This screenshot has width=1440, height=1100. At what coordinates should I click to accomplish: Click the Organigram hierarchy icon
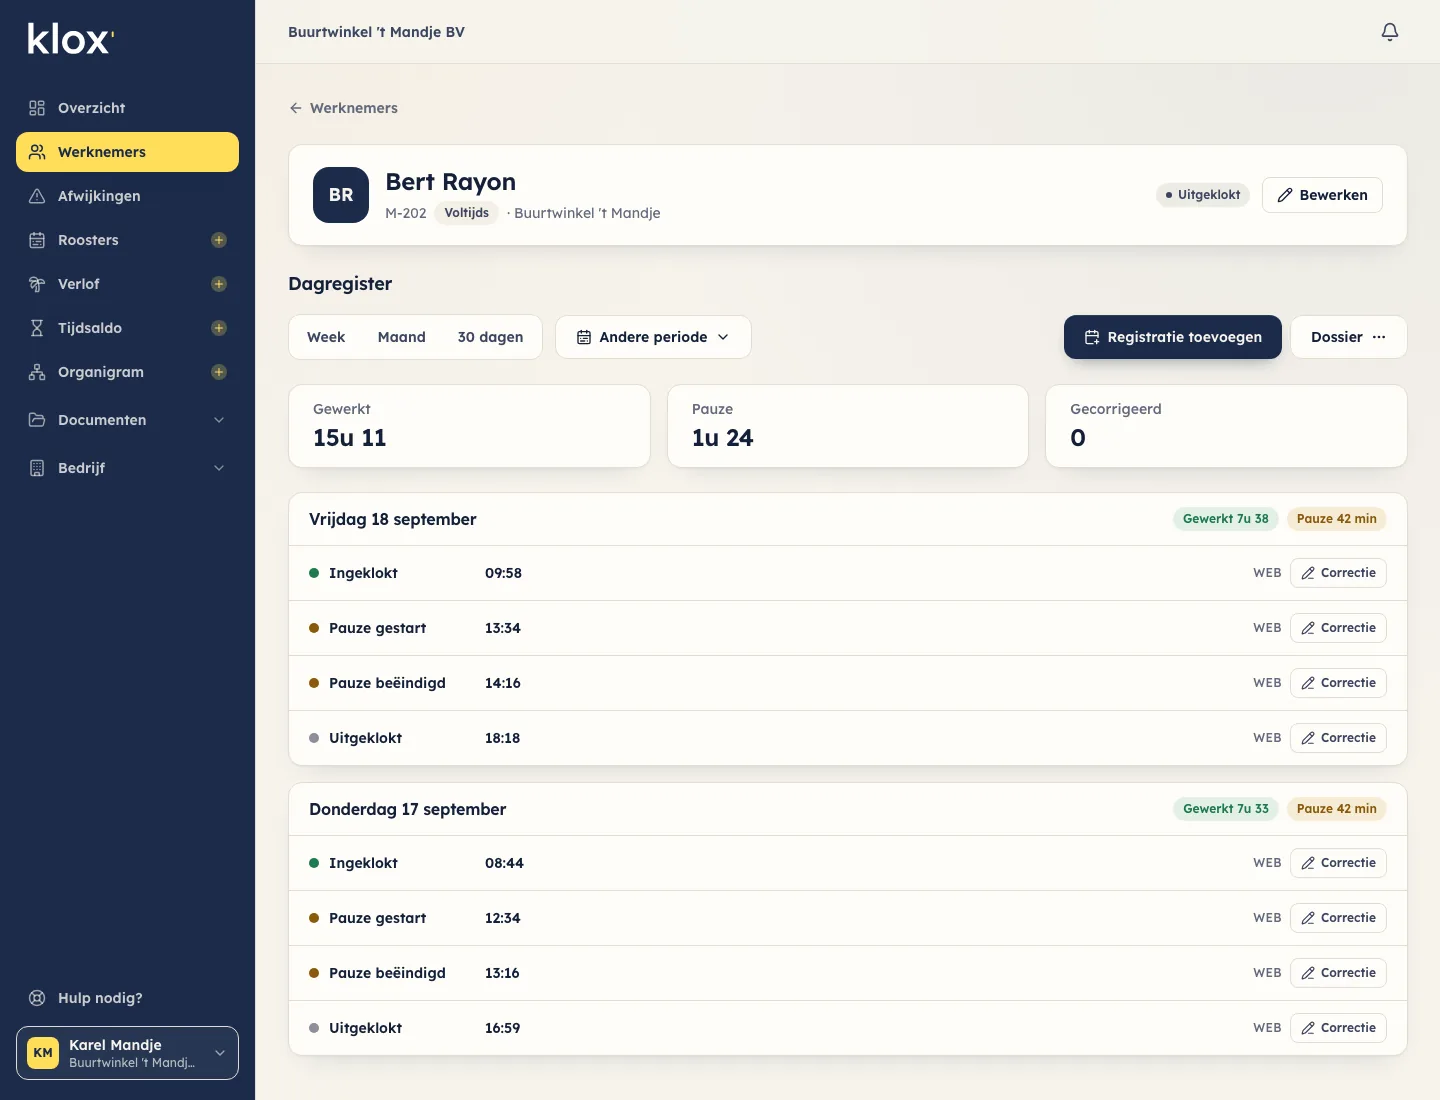(37, 372)
